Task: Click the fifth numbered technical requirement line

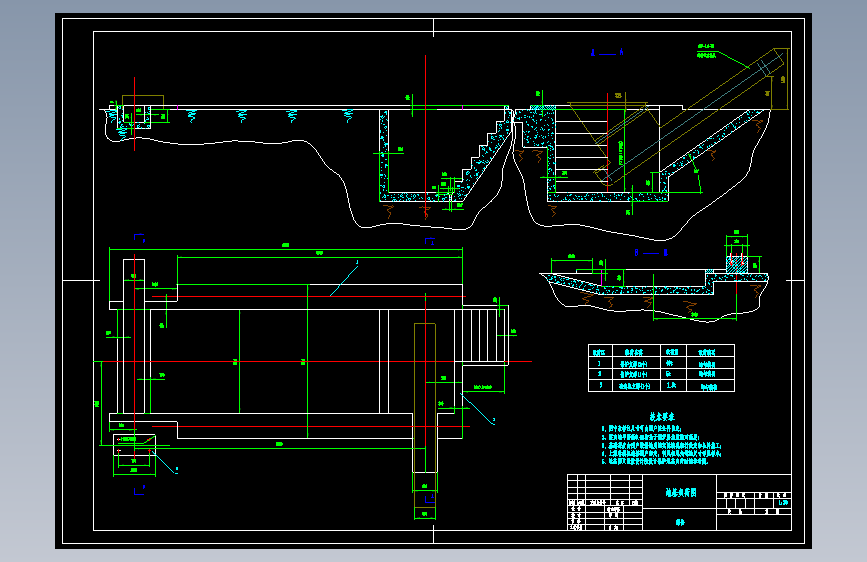Action: [655, 461]
